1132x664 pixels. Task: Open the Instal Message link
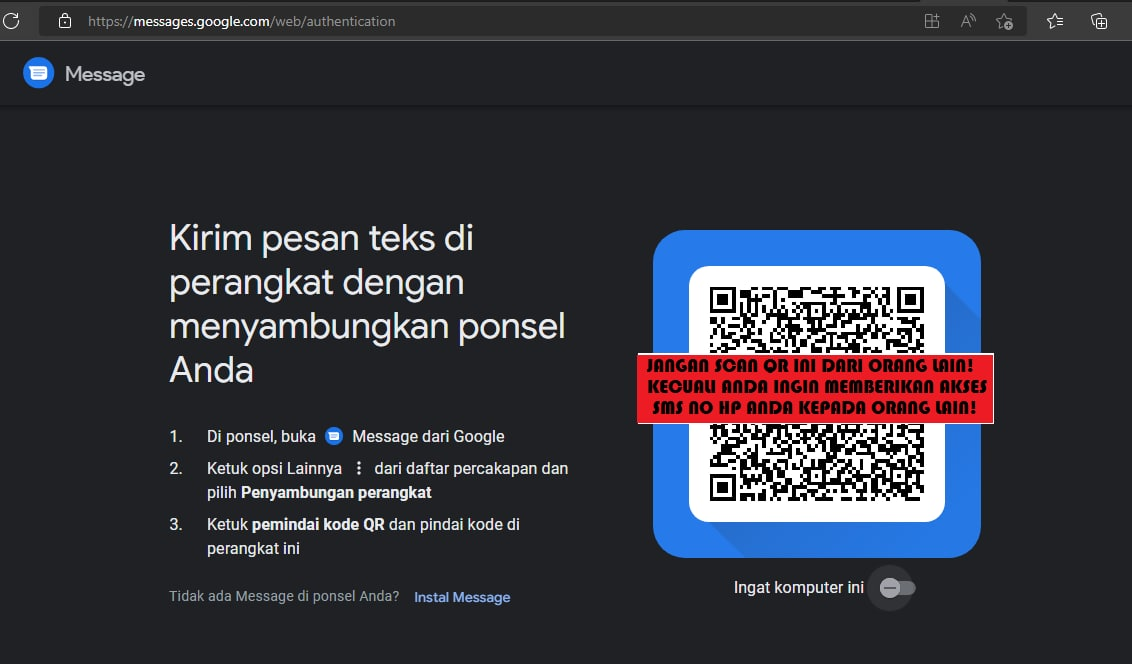[x=462, y=597]
